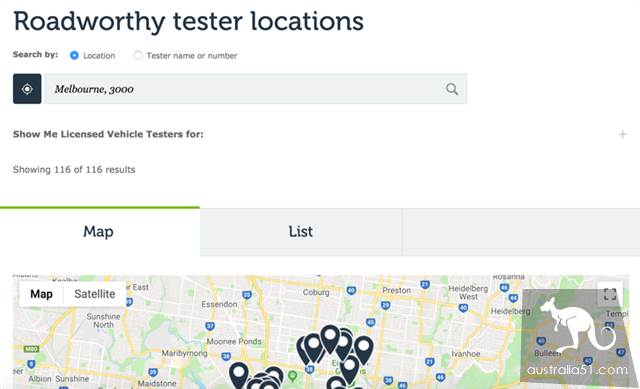
Task: Open map fullscreen view icon
Action: pyautogui.click(x=610, y=294)
